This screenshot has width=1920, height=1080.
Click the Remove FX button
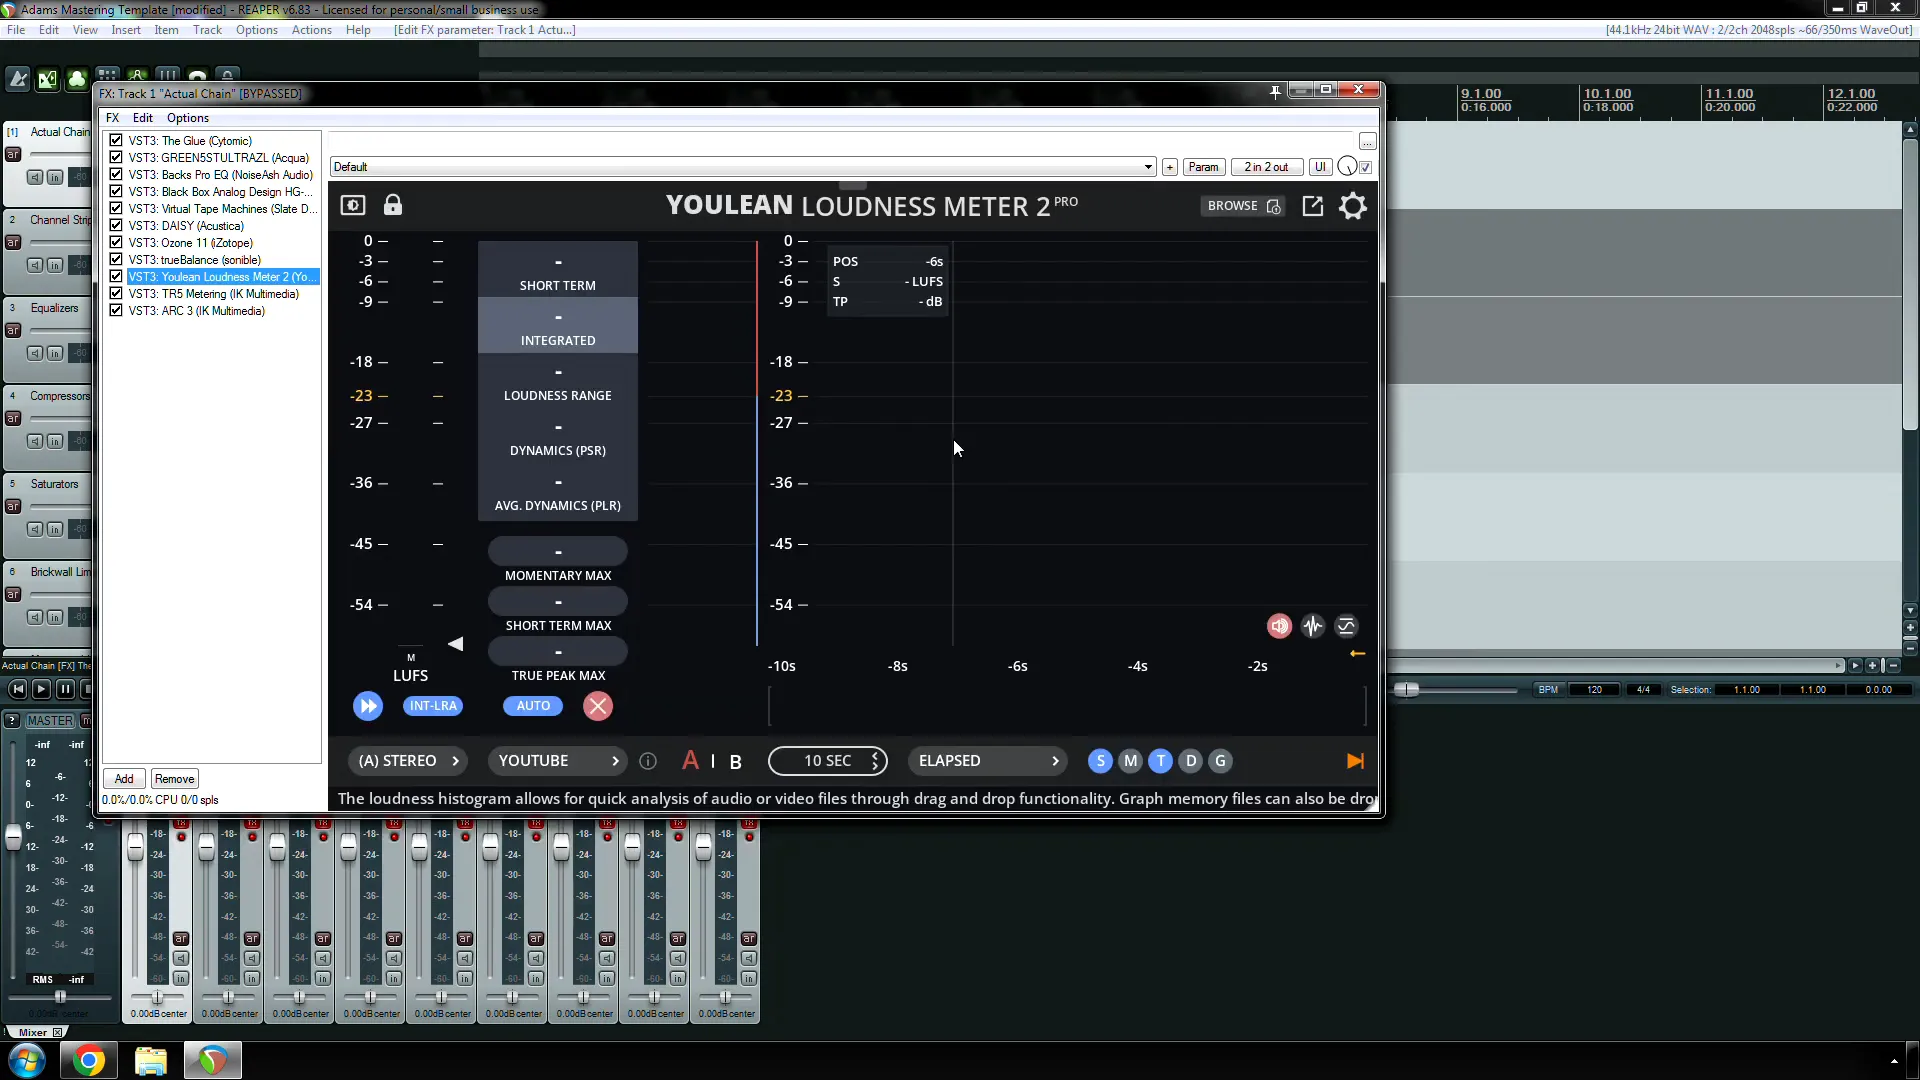click(x=174, y=779)
